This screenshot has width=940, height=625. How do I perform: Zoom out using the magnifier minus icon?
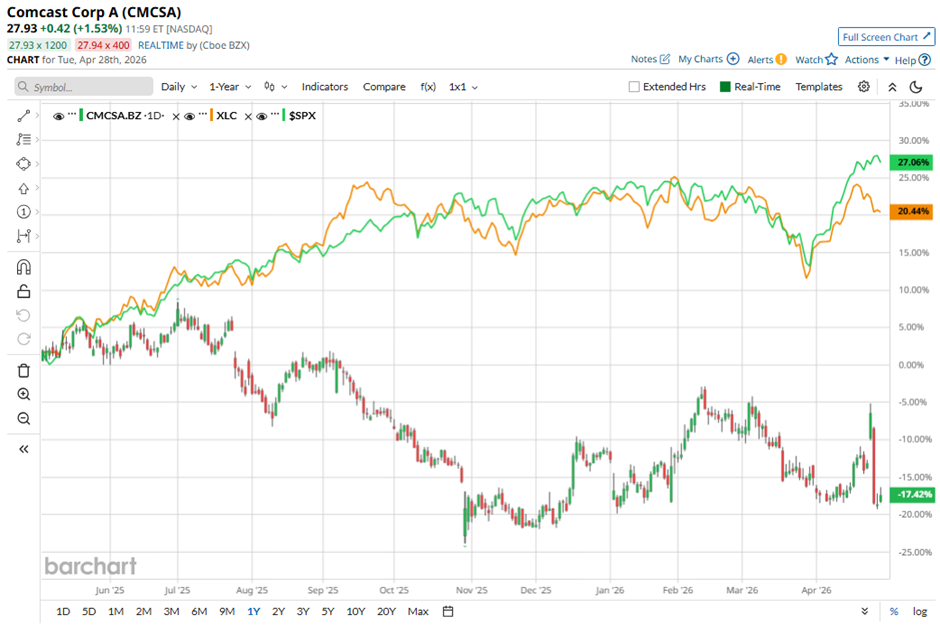coord(24,418)
